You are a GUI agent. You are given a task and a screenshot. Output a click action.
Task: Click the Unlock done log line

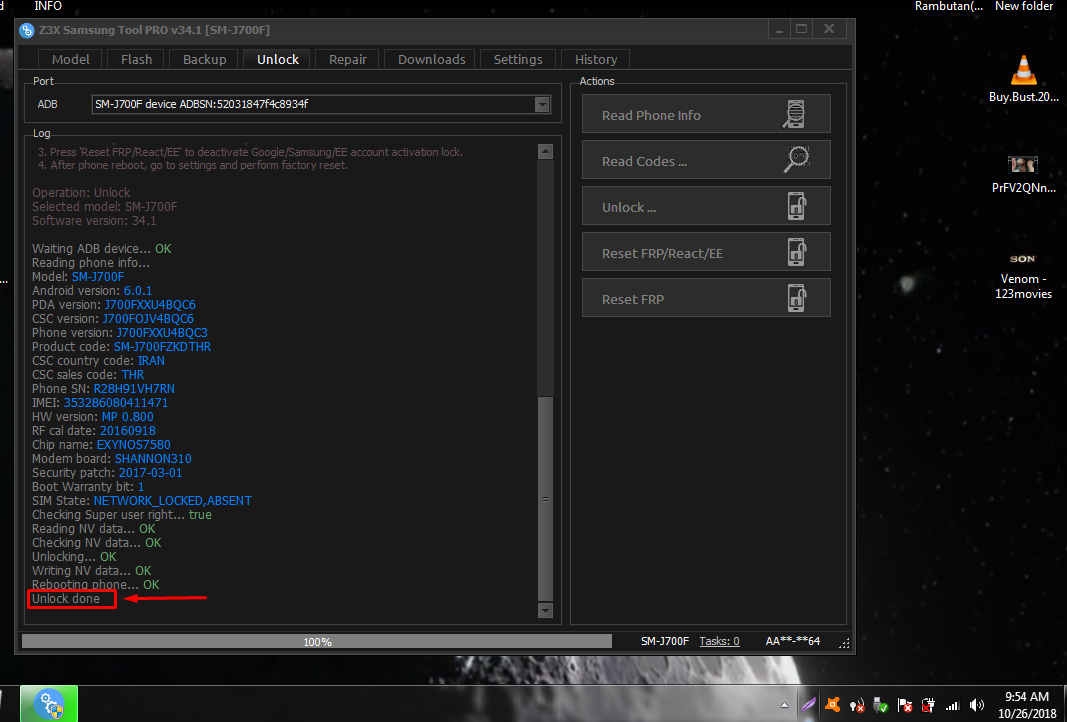pyautogui.click(x=66, y=599)
